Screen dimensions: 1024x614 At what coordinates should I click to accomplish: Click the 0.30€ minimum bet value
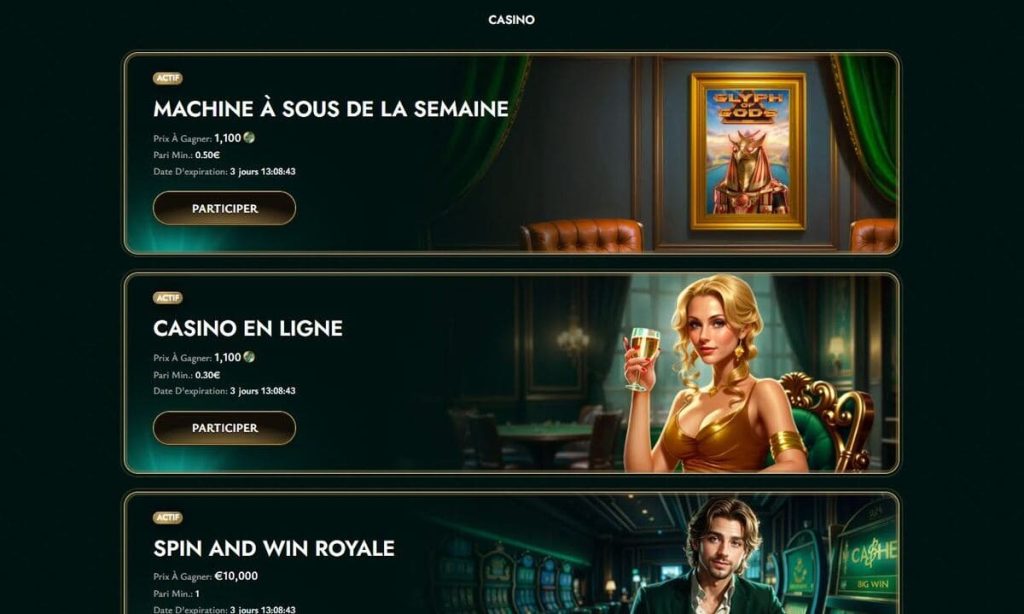point(208,375)
